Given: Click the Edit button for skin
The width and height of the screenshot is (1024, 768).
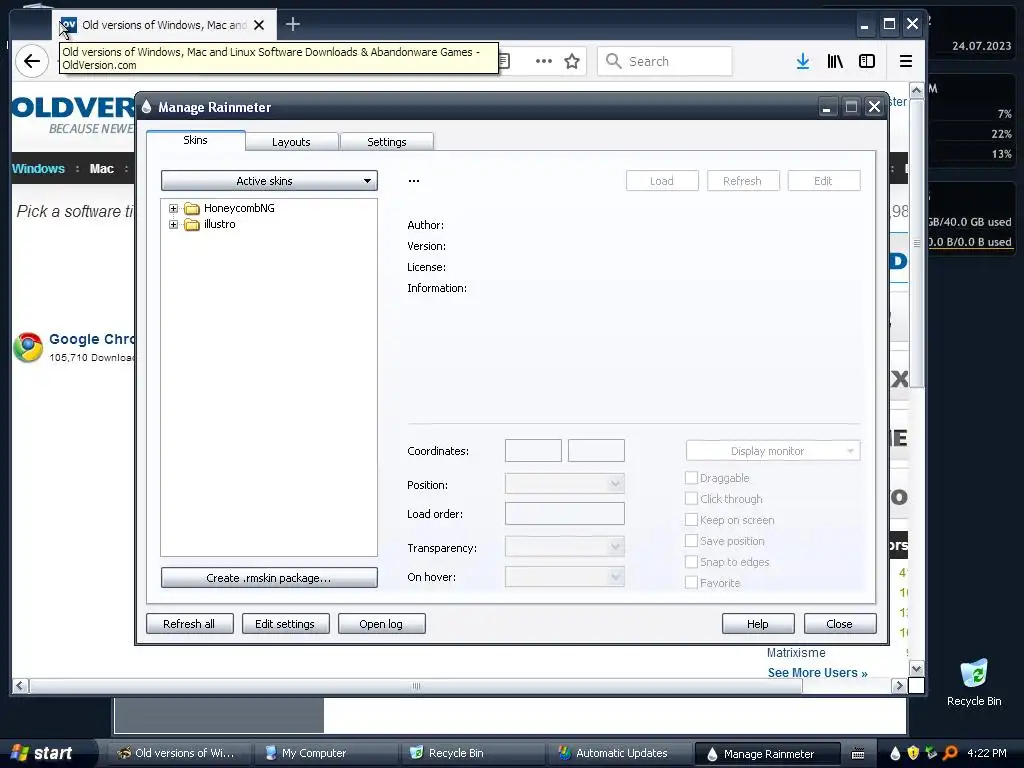Looking at the screenshot, I should (824, 181).
